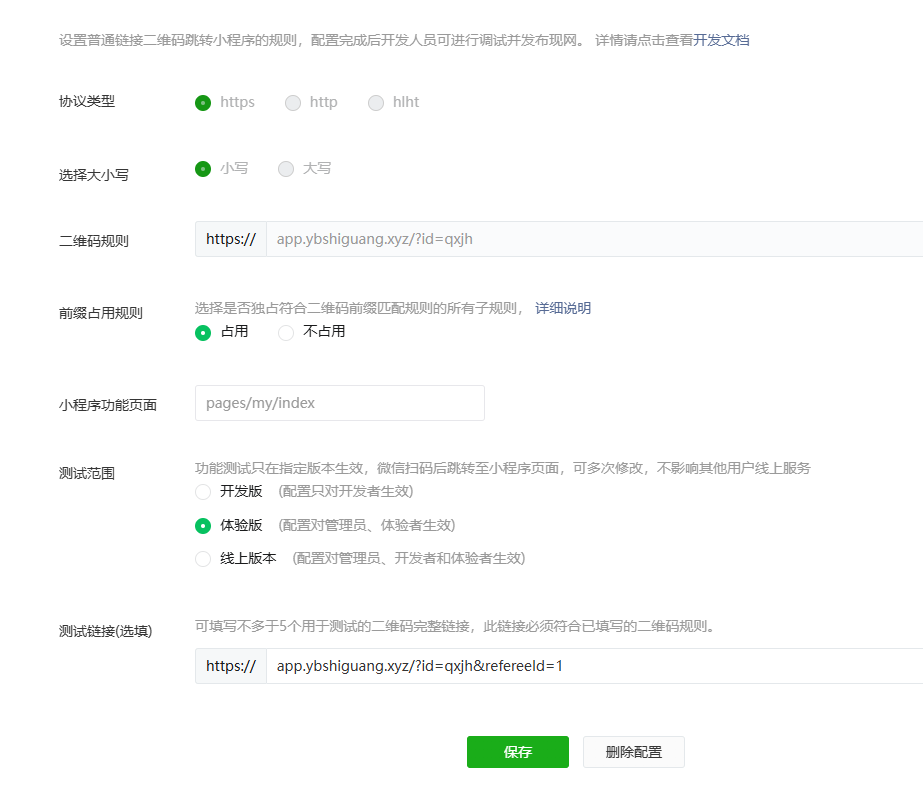Click the 二维码规则 label
The height and width of the screenshot is (792, 923).
tap(94, 241)
